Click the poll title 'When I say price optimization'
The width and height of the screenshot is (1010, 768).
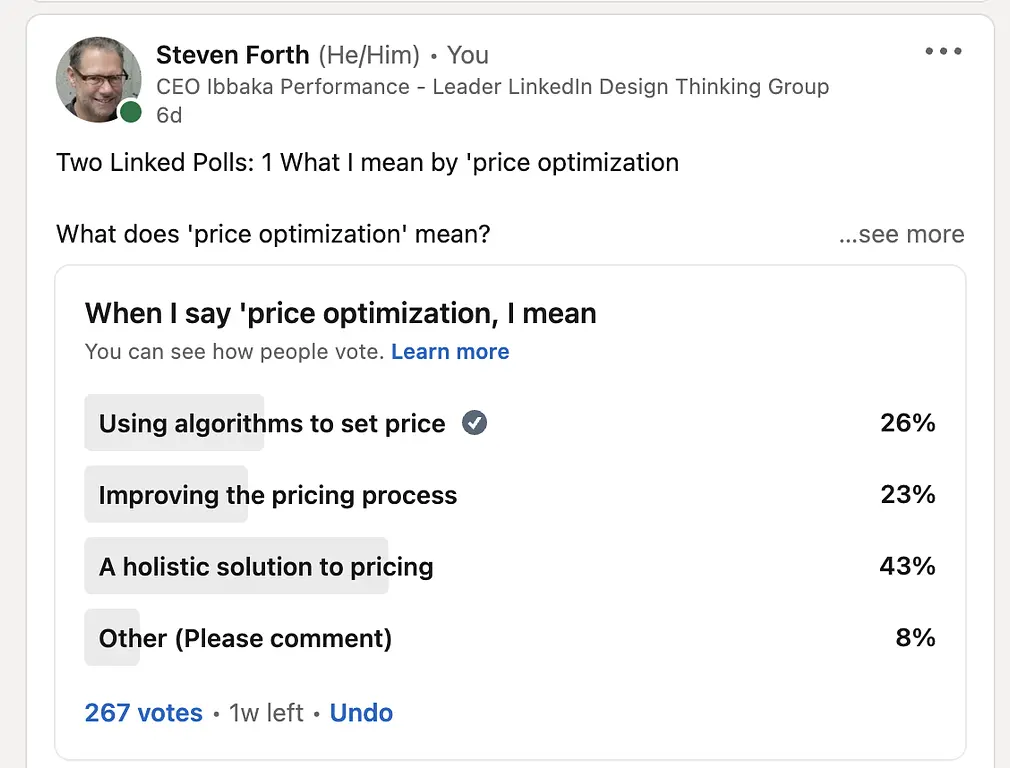(x=341, y=314)
